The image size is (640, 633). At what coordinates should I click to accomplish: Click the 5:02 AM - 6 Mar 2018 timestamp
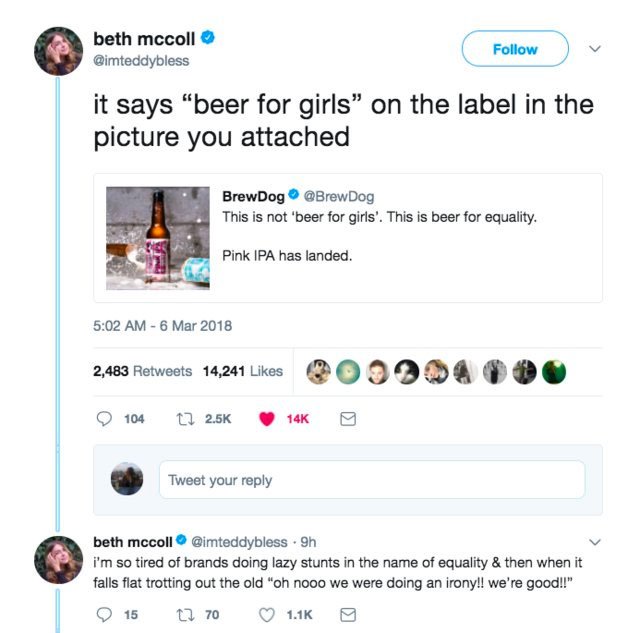tap(162, 325)
